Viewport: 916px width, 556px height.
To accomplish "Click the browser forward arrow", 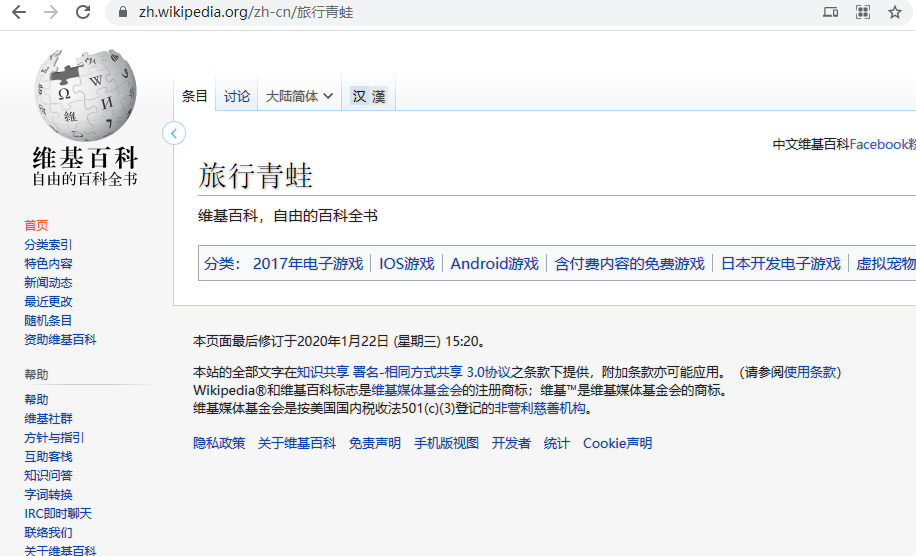I will 51,12.
